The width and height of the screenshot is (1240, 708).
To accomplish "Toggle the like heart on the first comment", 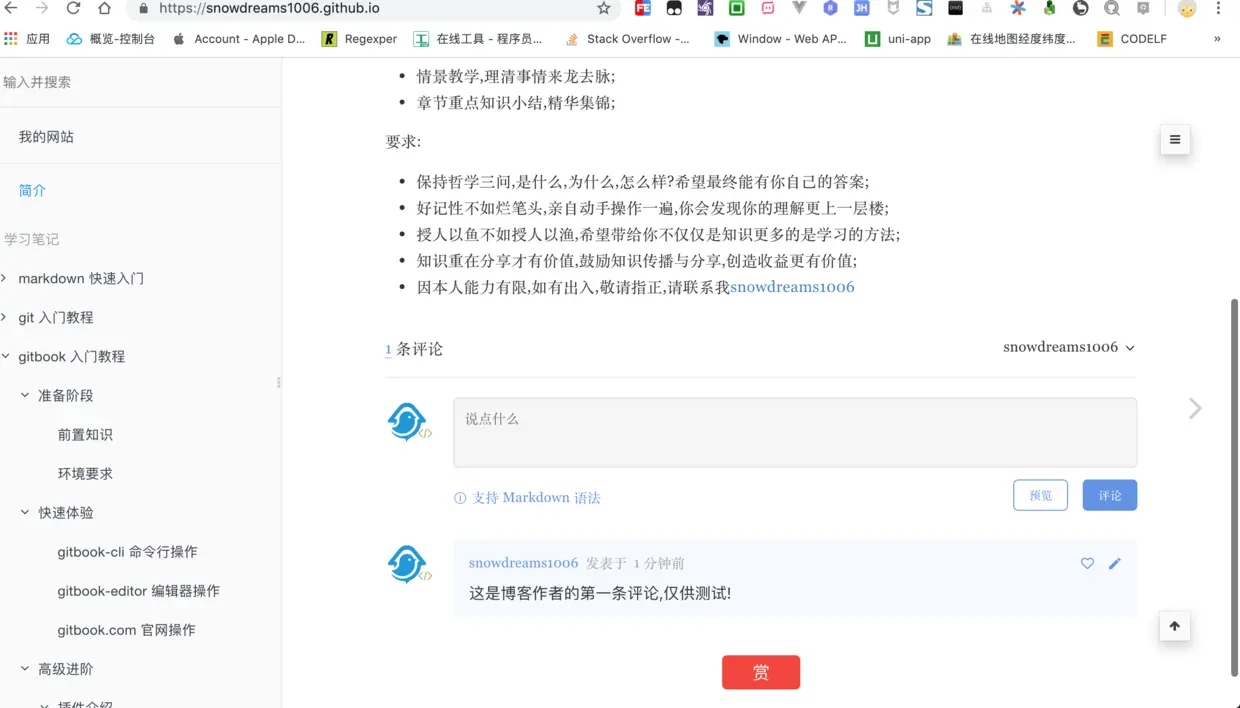I will (x=1087, y=563).
